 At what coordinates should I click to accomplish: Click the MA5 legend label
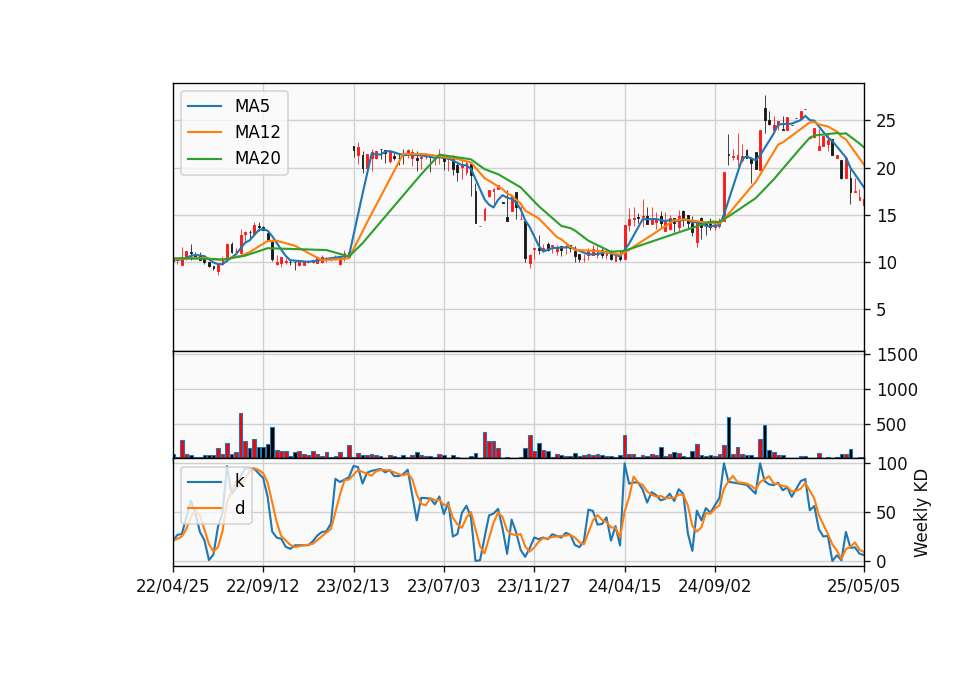[252, 106]
